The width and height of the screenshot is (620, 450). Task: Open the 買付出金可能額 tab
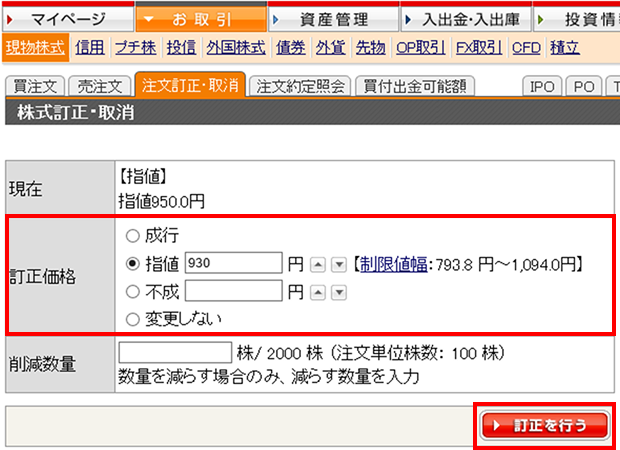coord(413,87)
